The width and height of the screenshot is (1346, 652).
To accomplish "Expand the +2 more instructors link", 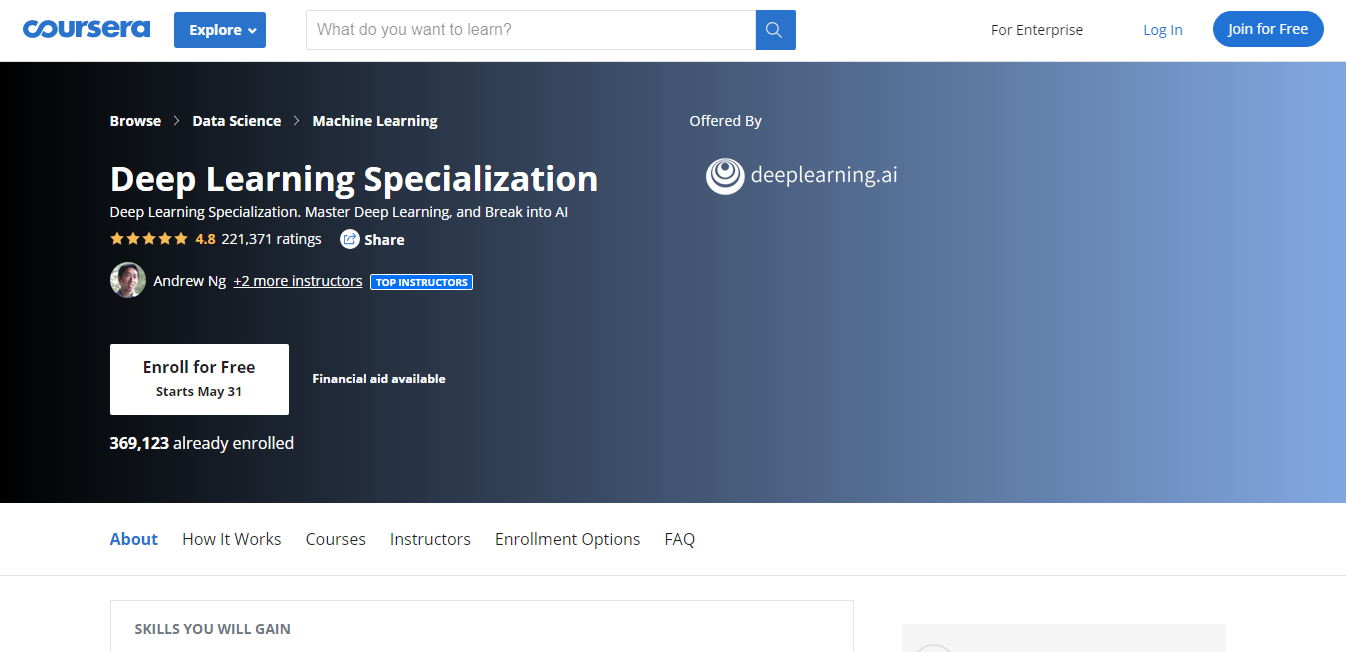I will pos(298,281).
